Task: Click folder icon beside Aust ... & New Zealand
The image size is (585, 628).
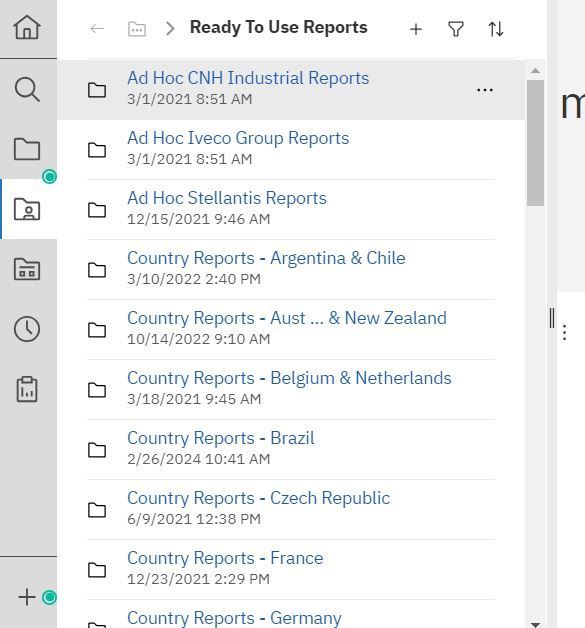Action: pos(97,330)
